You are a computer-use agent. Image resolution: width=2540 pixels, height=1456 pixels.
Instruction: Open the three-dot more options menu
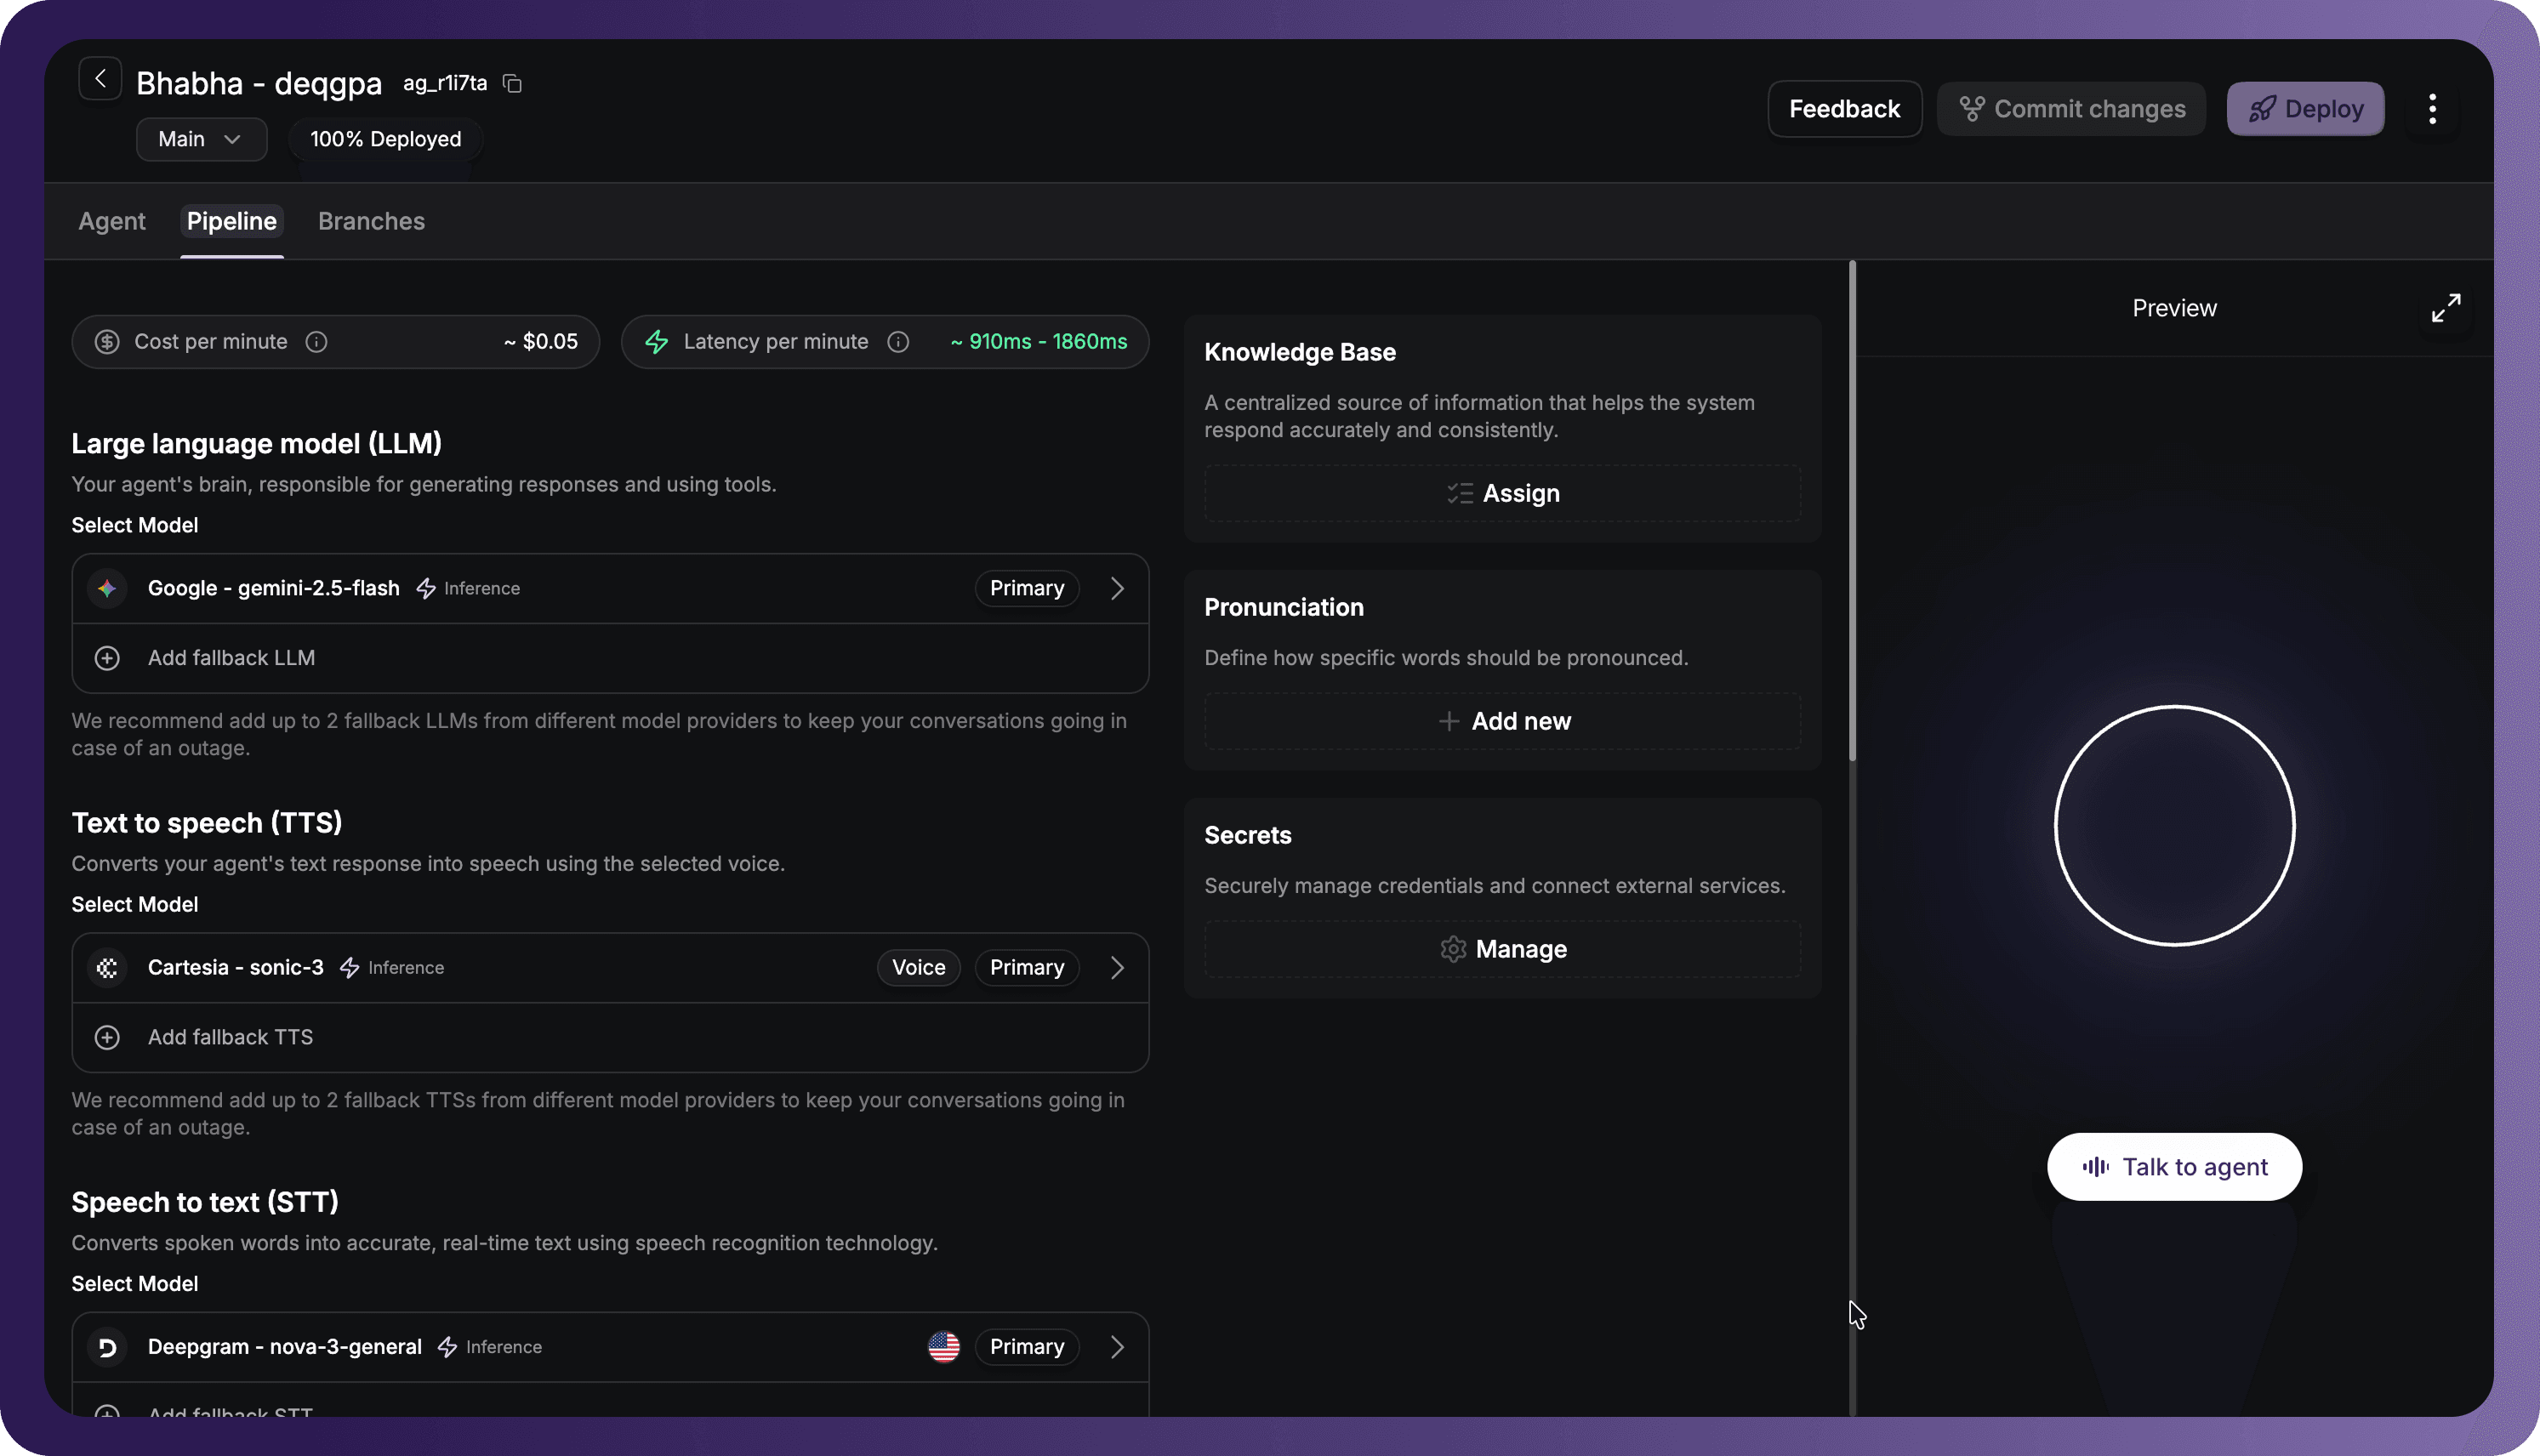click(x=2432, y=109)
